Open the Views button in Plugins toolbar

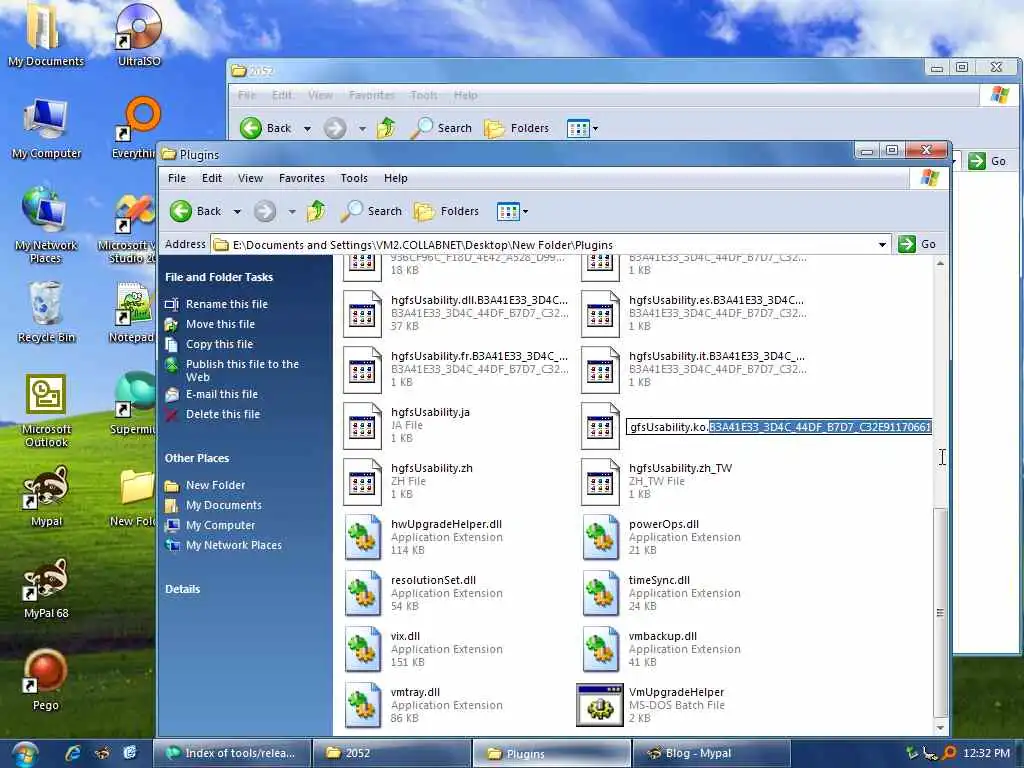[x=507, y=211]
